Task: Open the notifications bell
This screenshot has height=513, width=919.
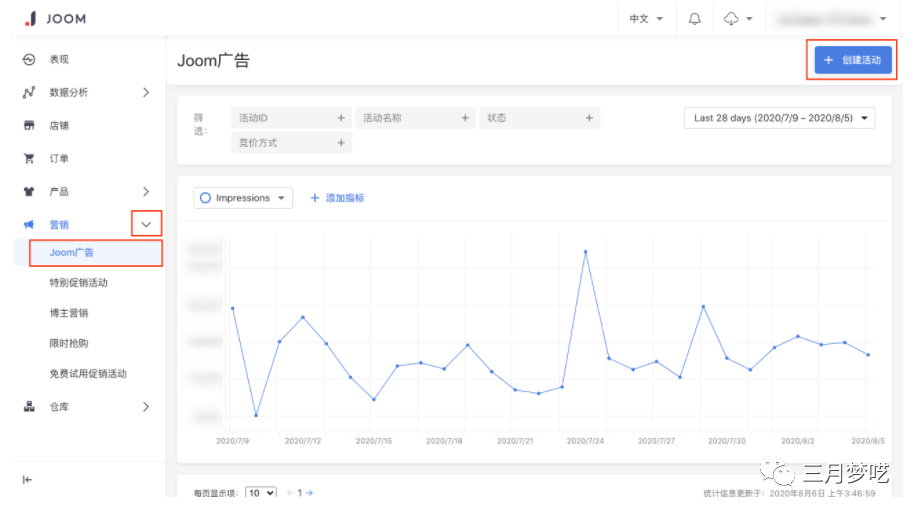Action: point(695,19)
